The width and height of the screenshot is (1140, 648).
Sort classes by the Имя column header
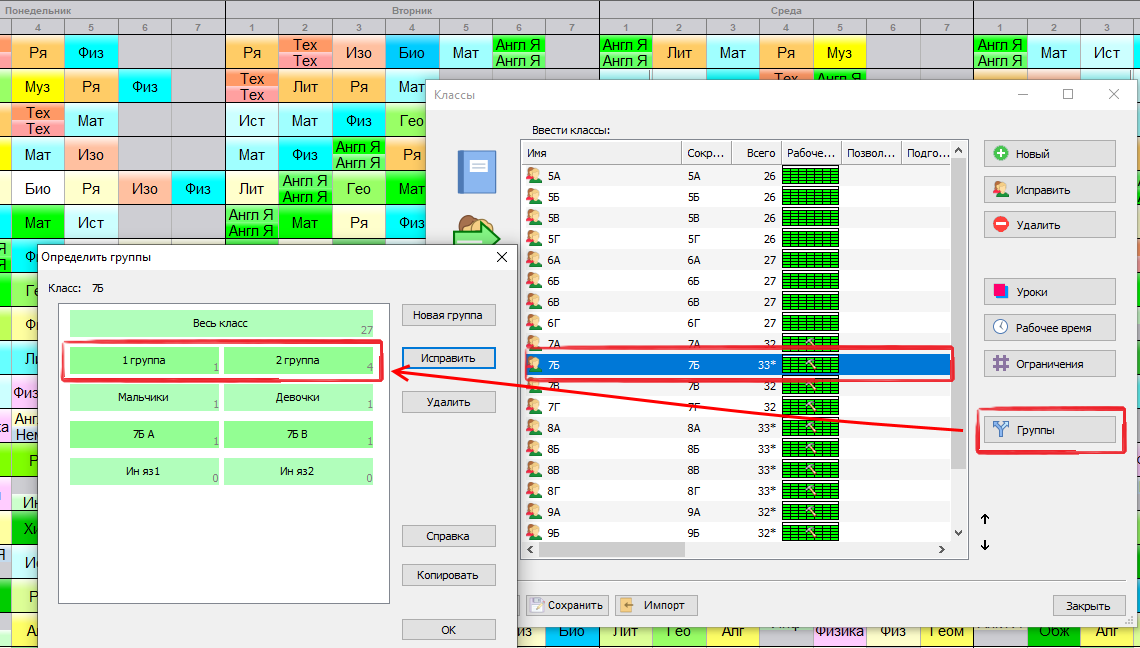pyautogui.click(x=600, y=153)
